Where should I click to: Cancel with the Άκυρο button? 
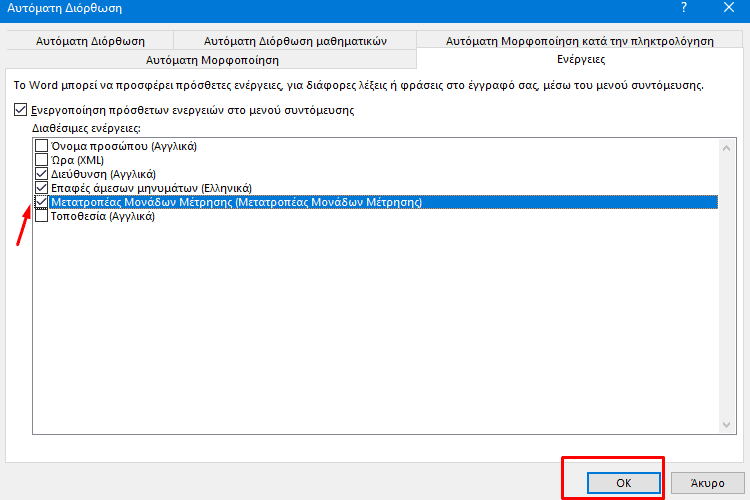(x=707, y=483)
